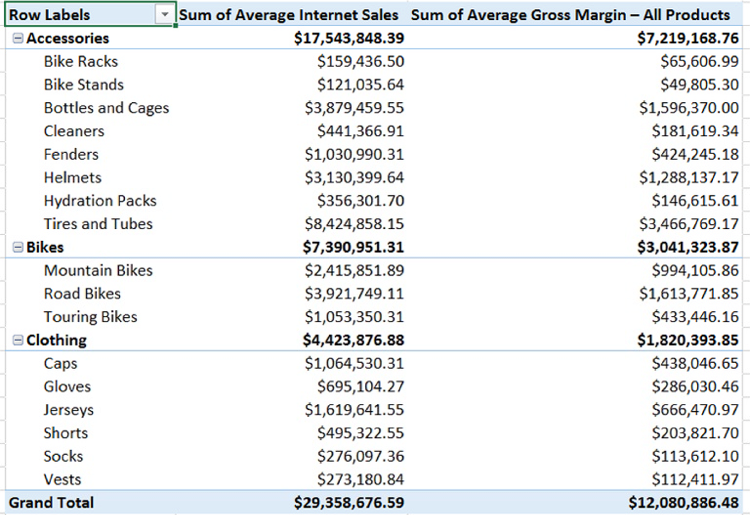This screenshot has width=750, height=515.
Task: Select Caps internet sales value $1,064,530.31
Action: 354,364
